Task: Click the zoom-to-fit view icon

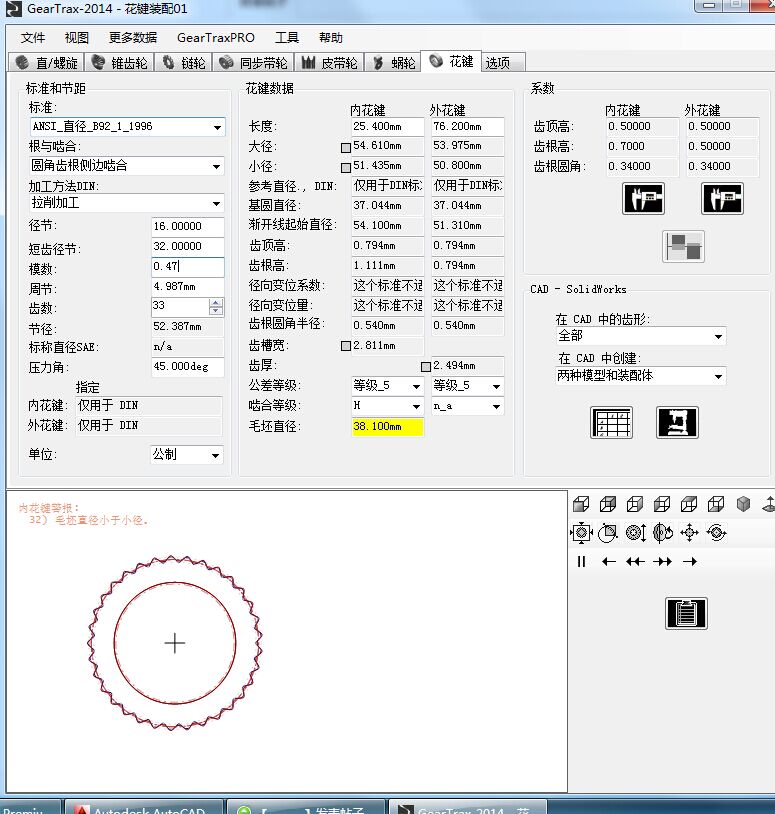Action: 581,533
